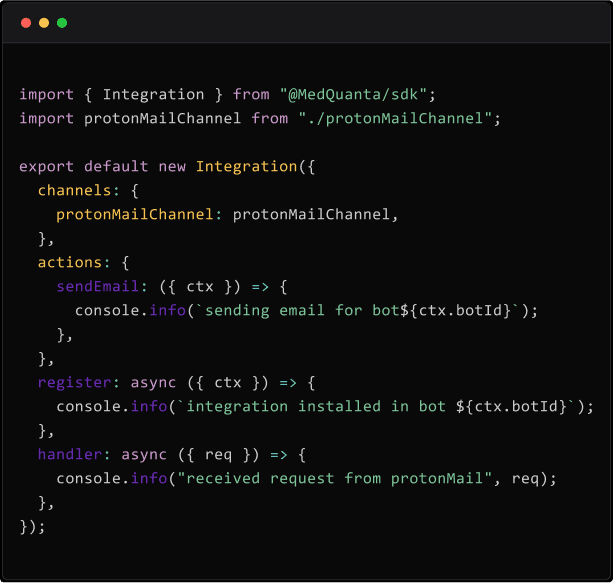The height and width of the screenshot is (583, 613).
Task: Click the "channels:" property key
Action: pyautogui.click(x=78, y=190)
